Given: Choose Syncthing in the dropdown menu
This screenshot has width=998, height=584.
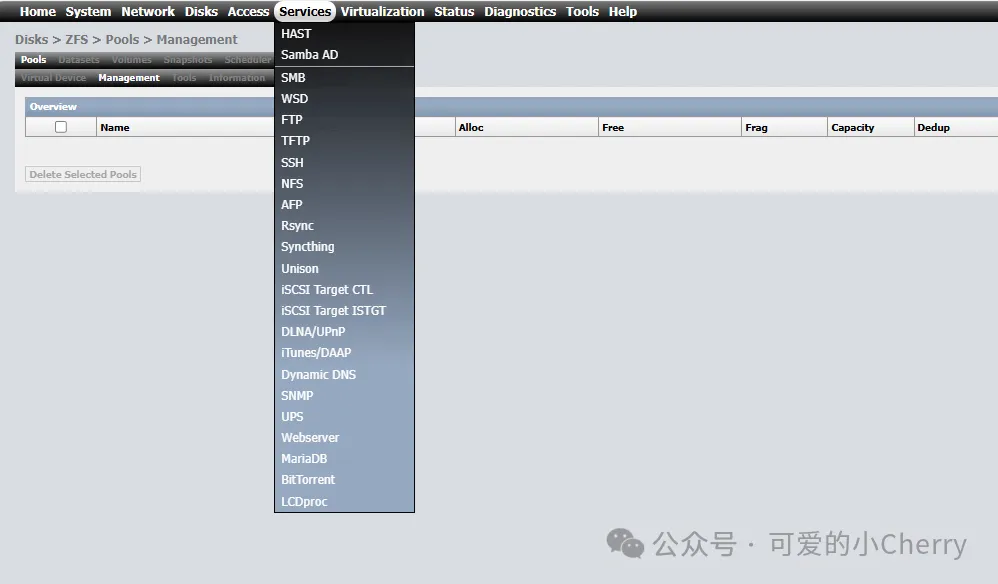Looking at the screenshot, I should click(x=307, y=246).
